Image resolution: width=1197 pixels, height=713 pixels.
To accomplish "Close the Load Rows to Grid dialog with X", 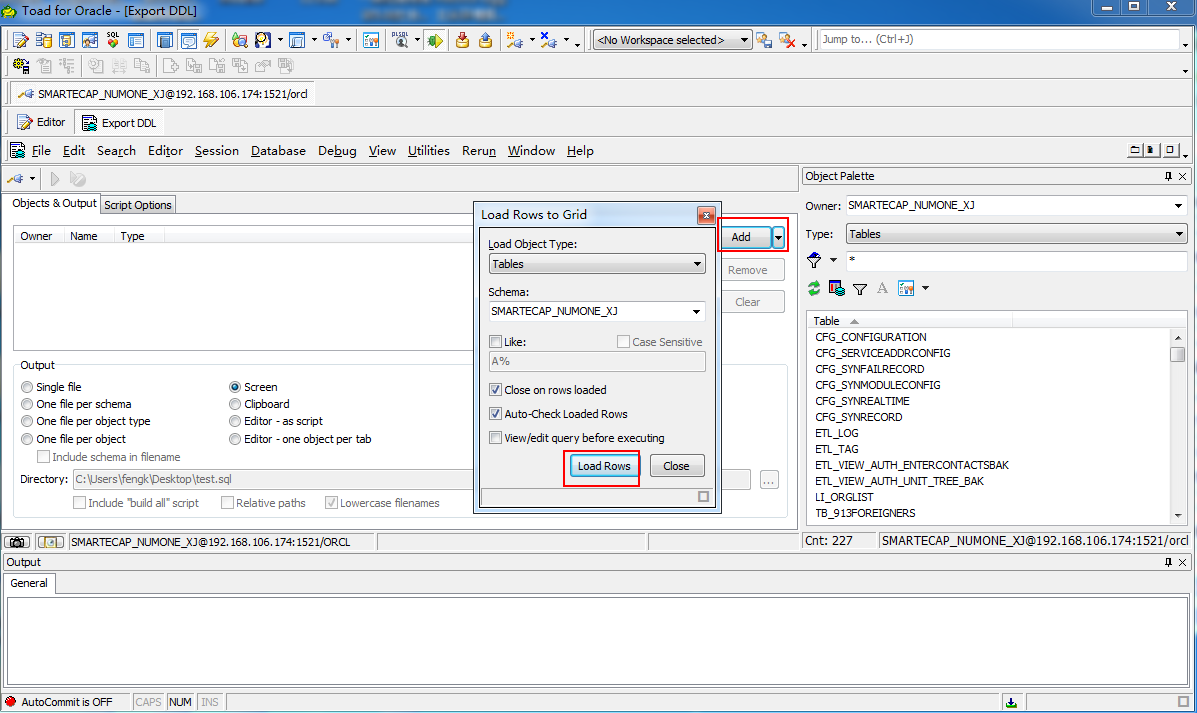I will pyautogui.click(x=706, y=215).
